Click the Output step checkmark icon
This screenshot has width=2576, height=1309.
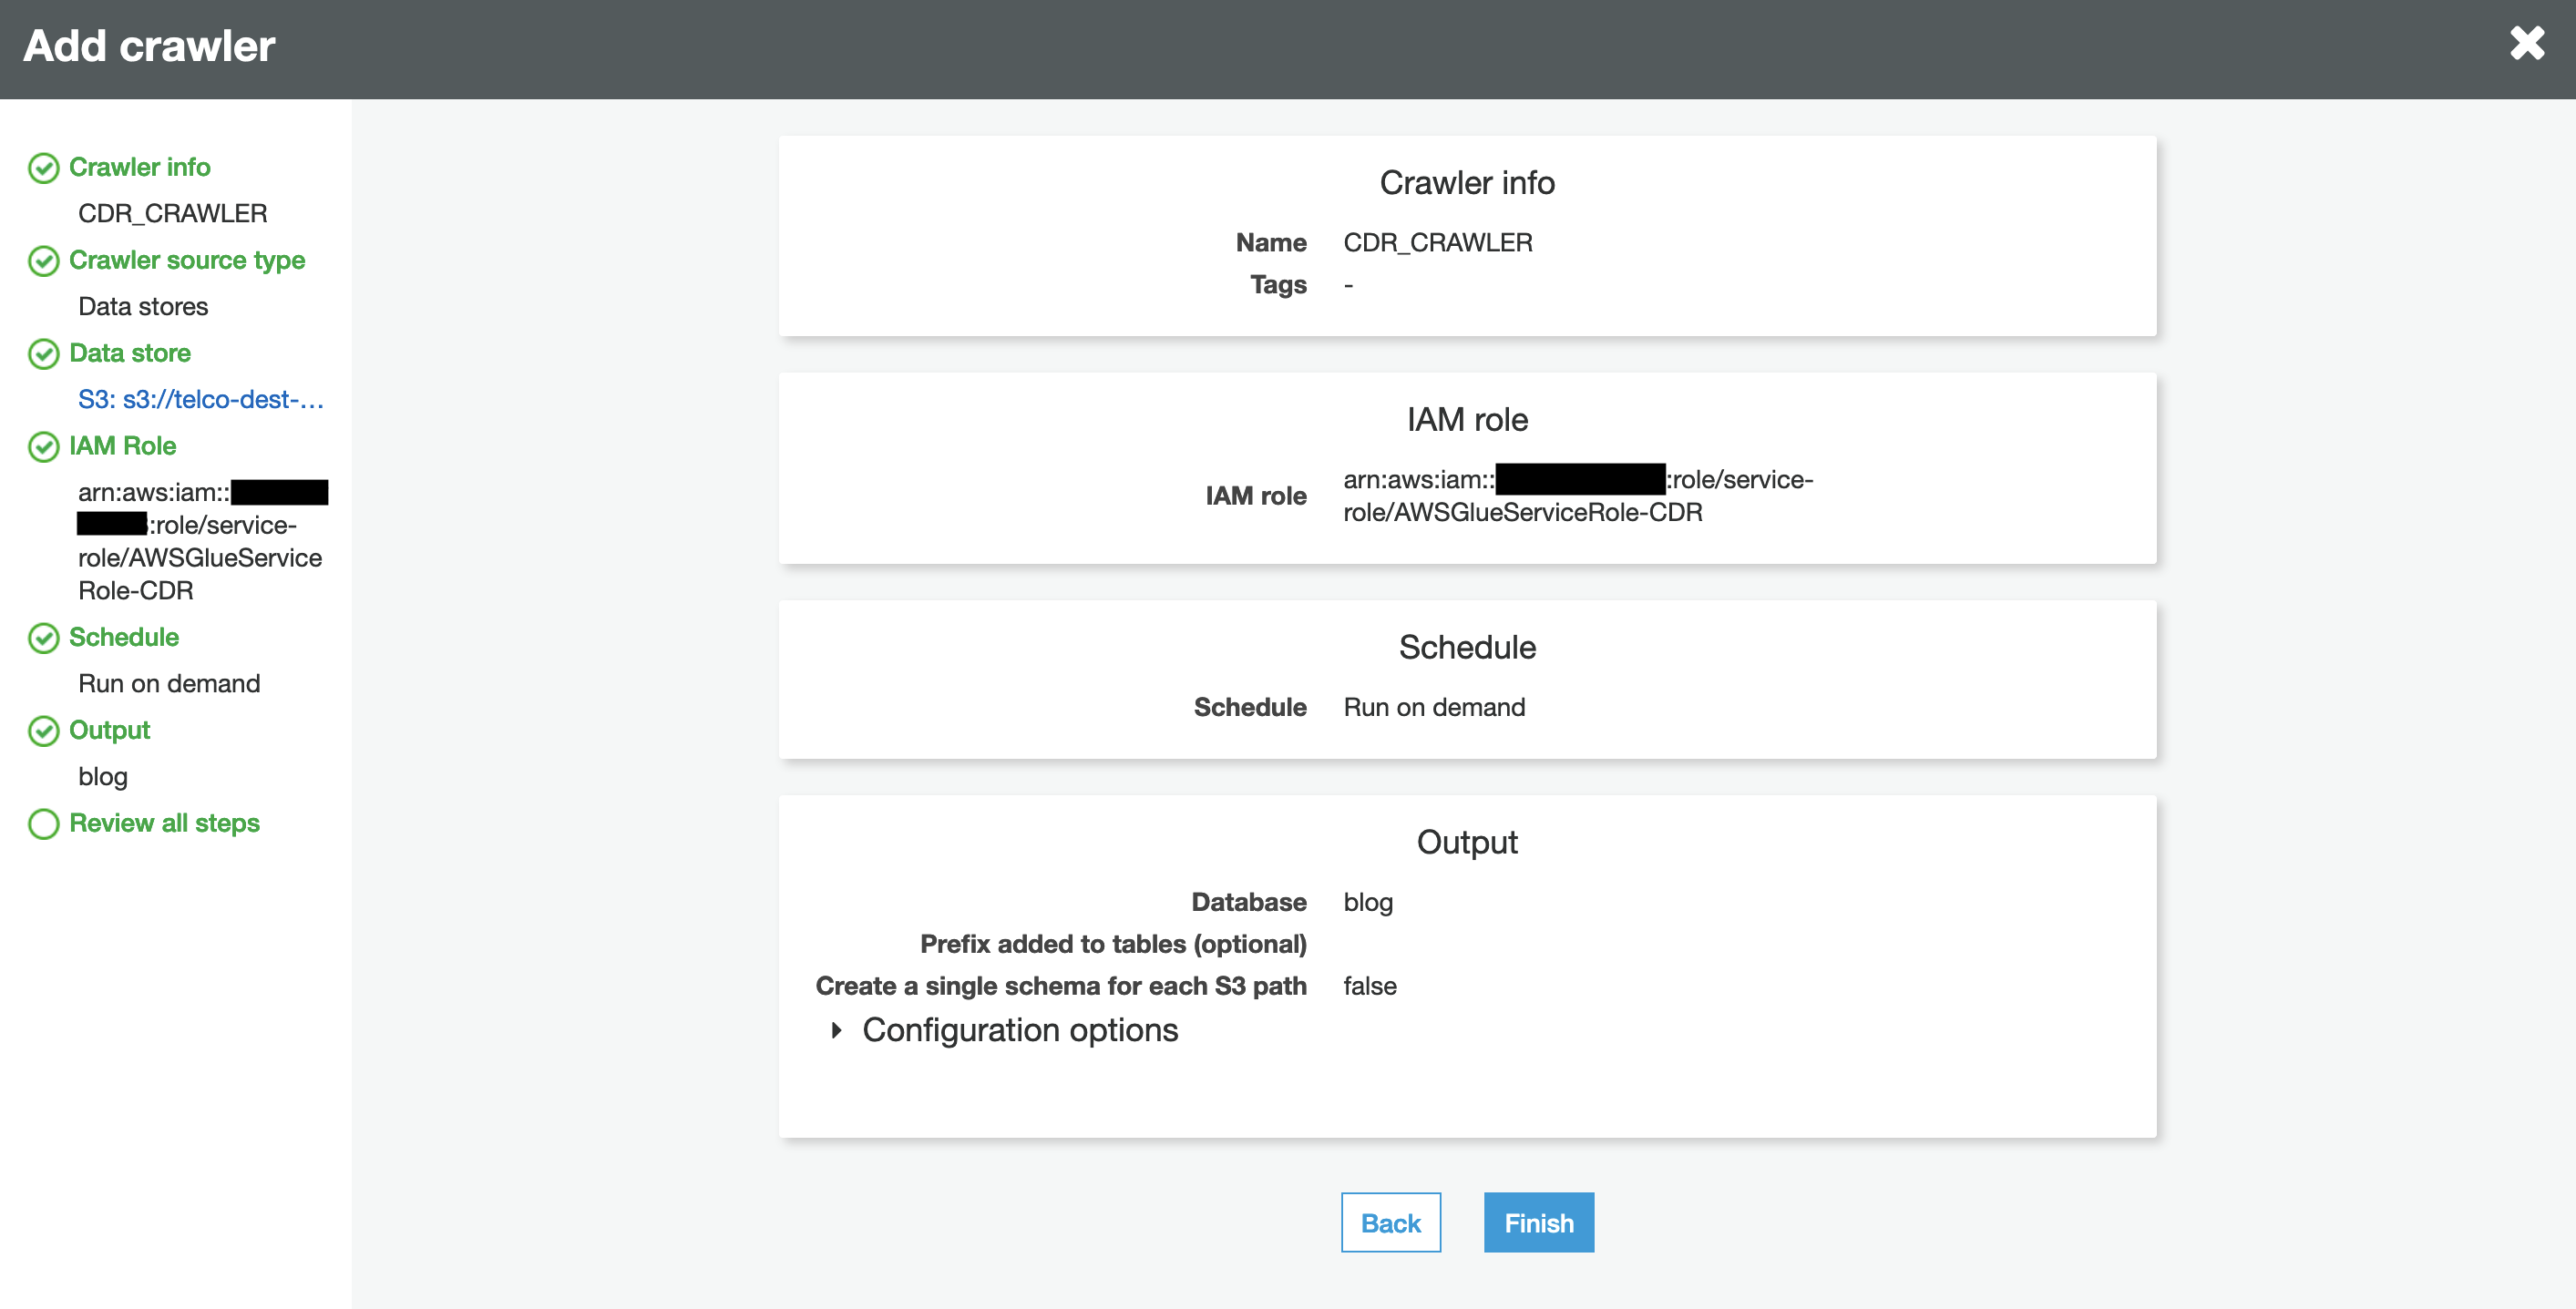[x=44, y=731]
